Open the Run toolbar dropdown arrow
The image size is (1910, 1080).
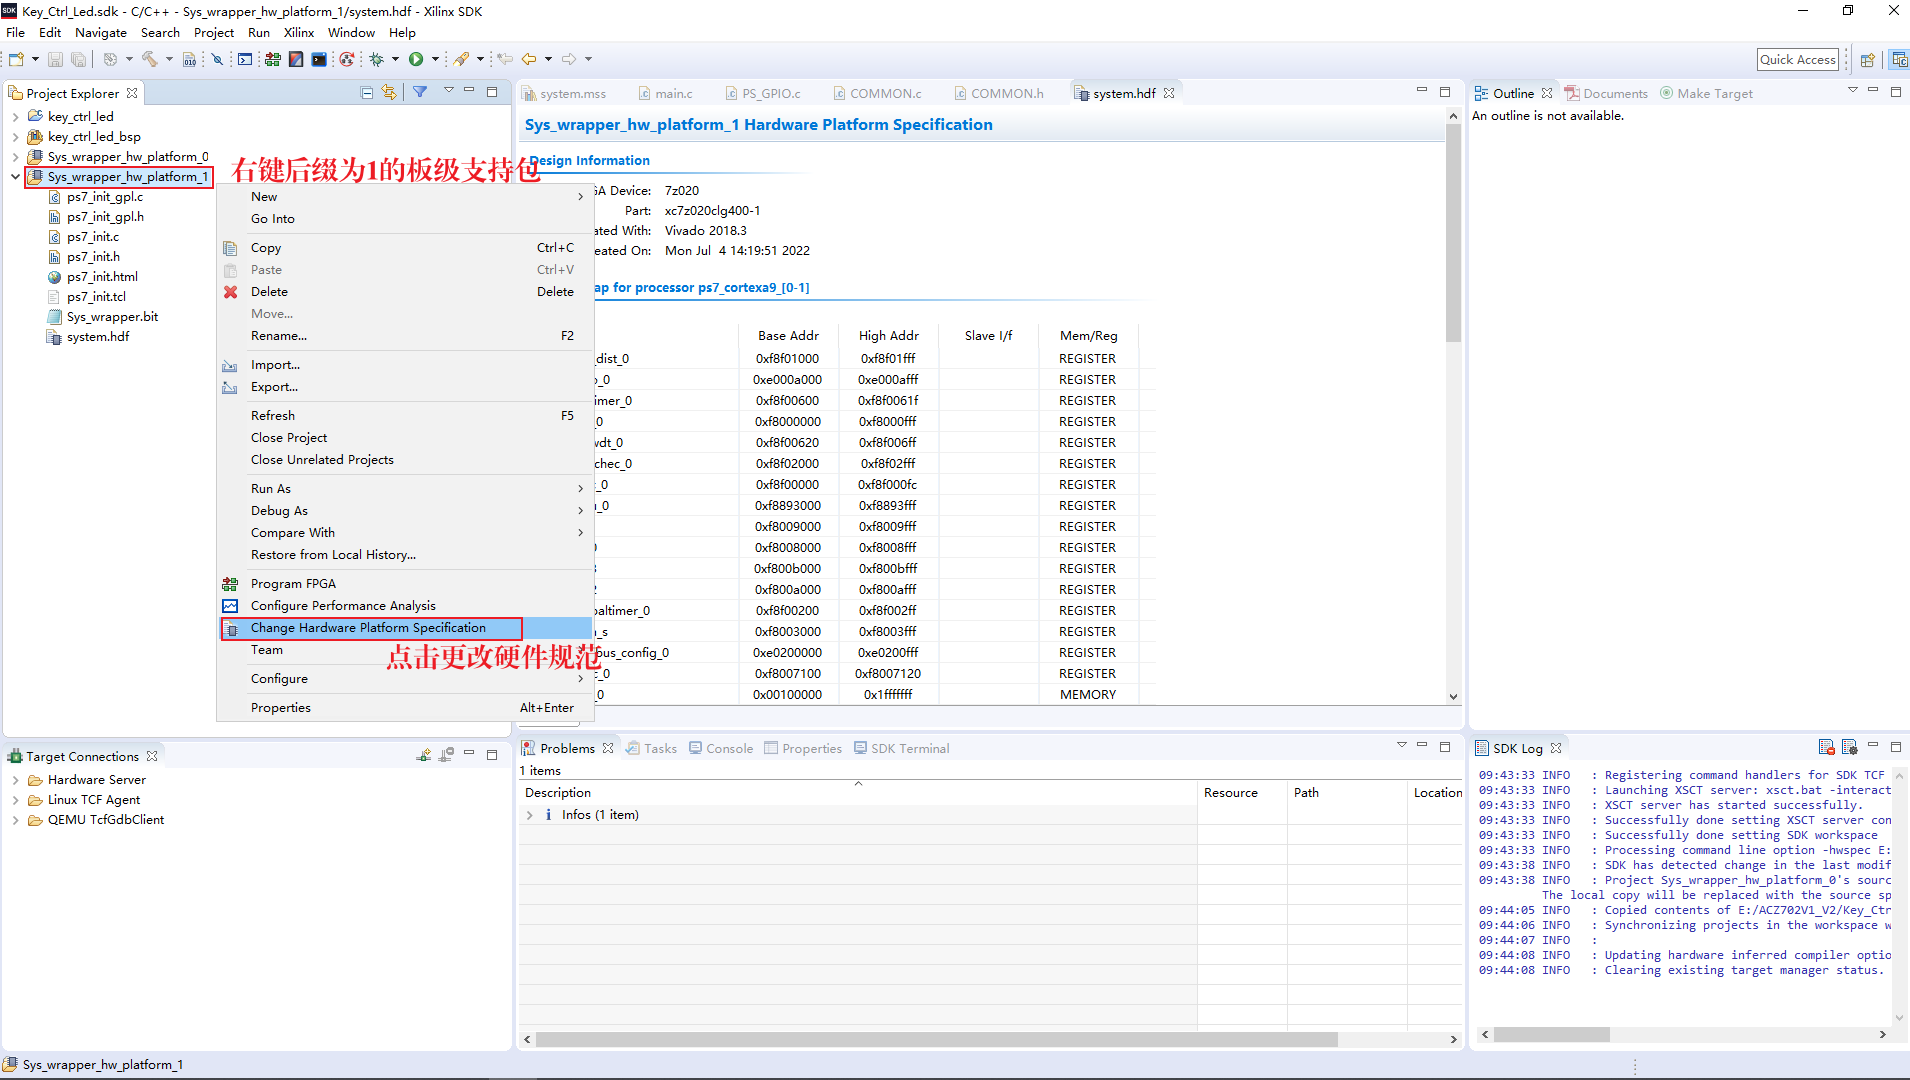click(435, 59)
